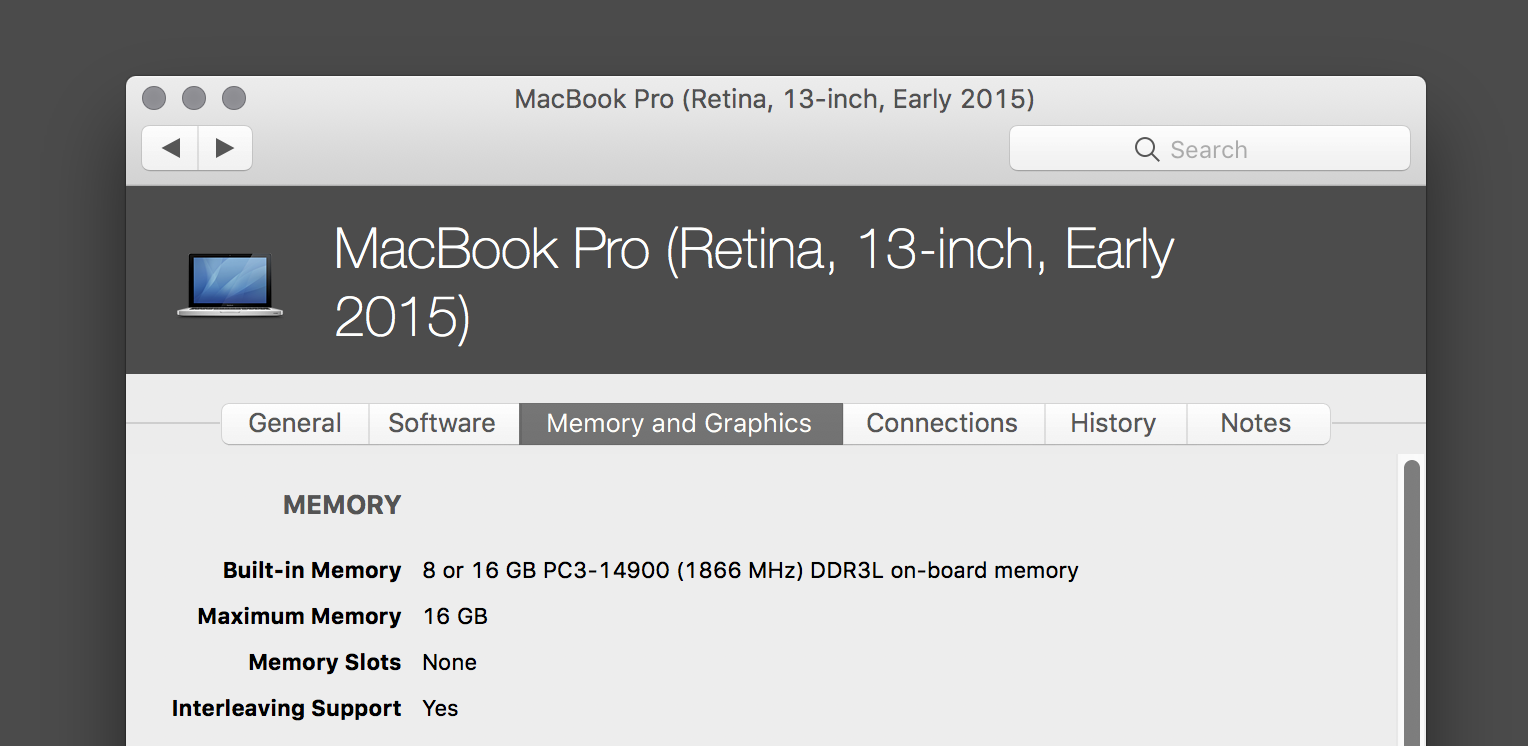Switch to the Software tab
Viewport: 1528px width, 746px height.
point(442,423)
